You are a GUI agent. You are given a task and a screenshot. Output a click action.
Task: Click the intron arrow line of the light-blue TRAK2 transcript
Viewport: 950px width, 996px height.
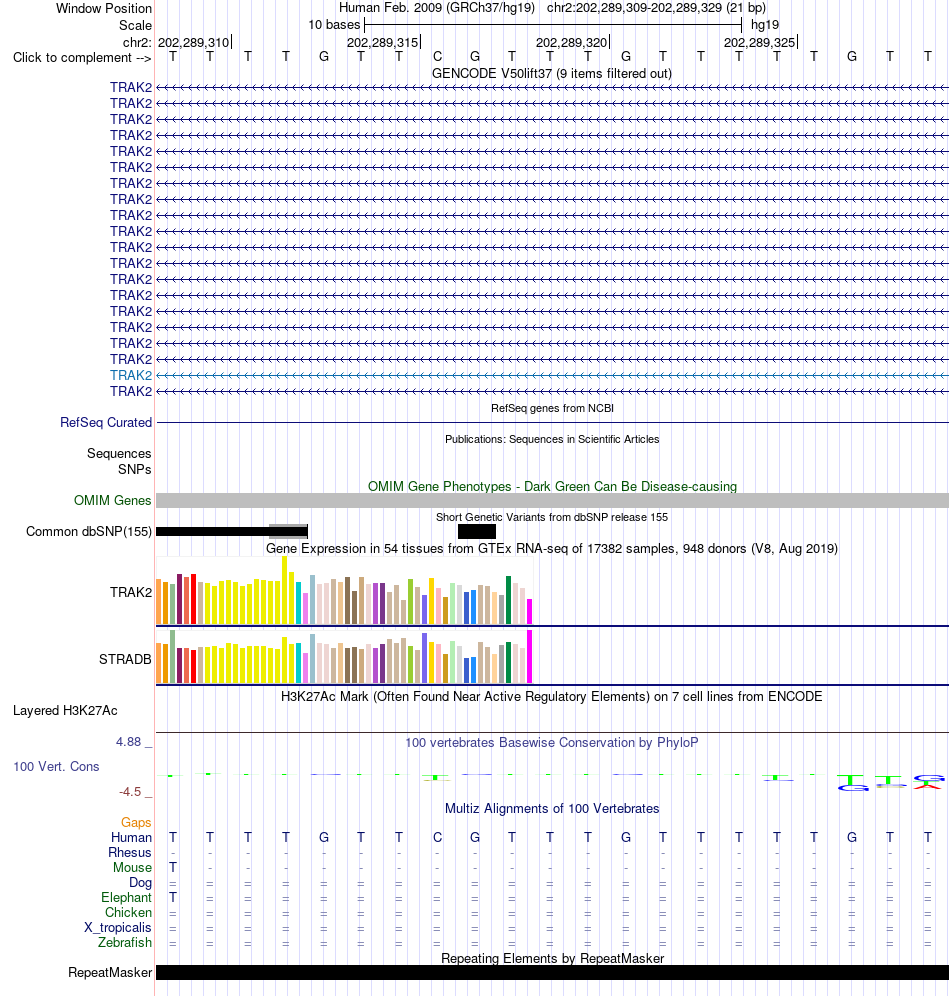point(552,375)
